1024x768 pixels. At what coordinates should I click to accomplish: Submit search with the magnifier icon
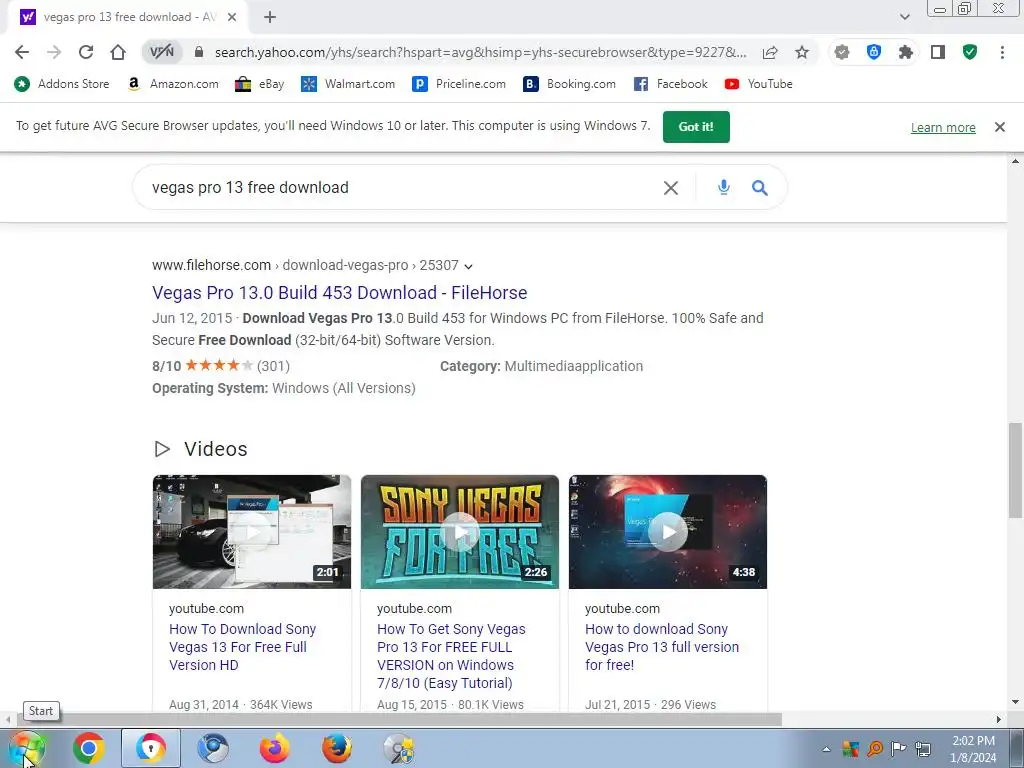coord(759,187)
